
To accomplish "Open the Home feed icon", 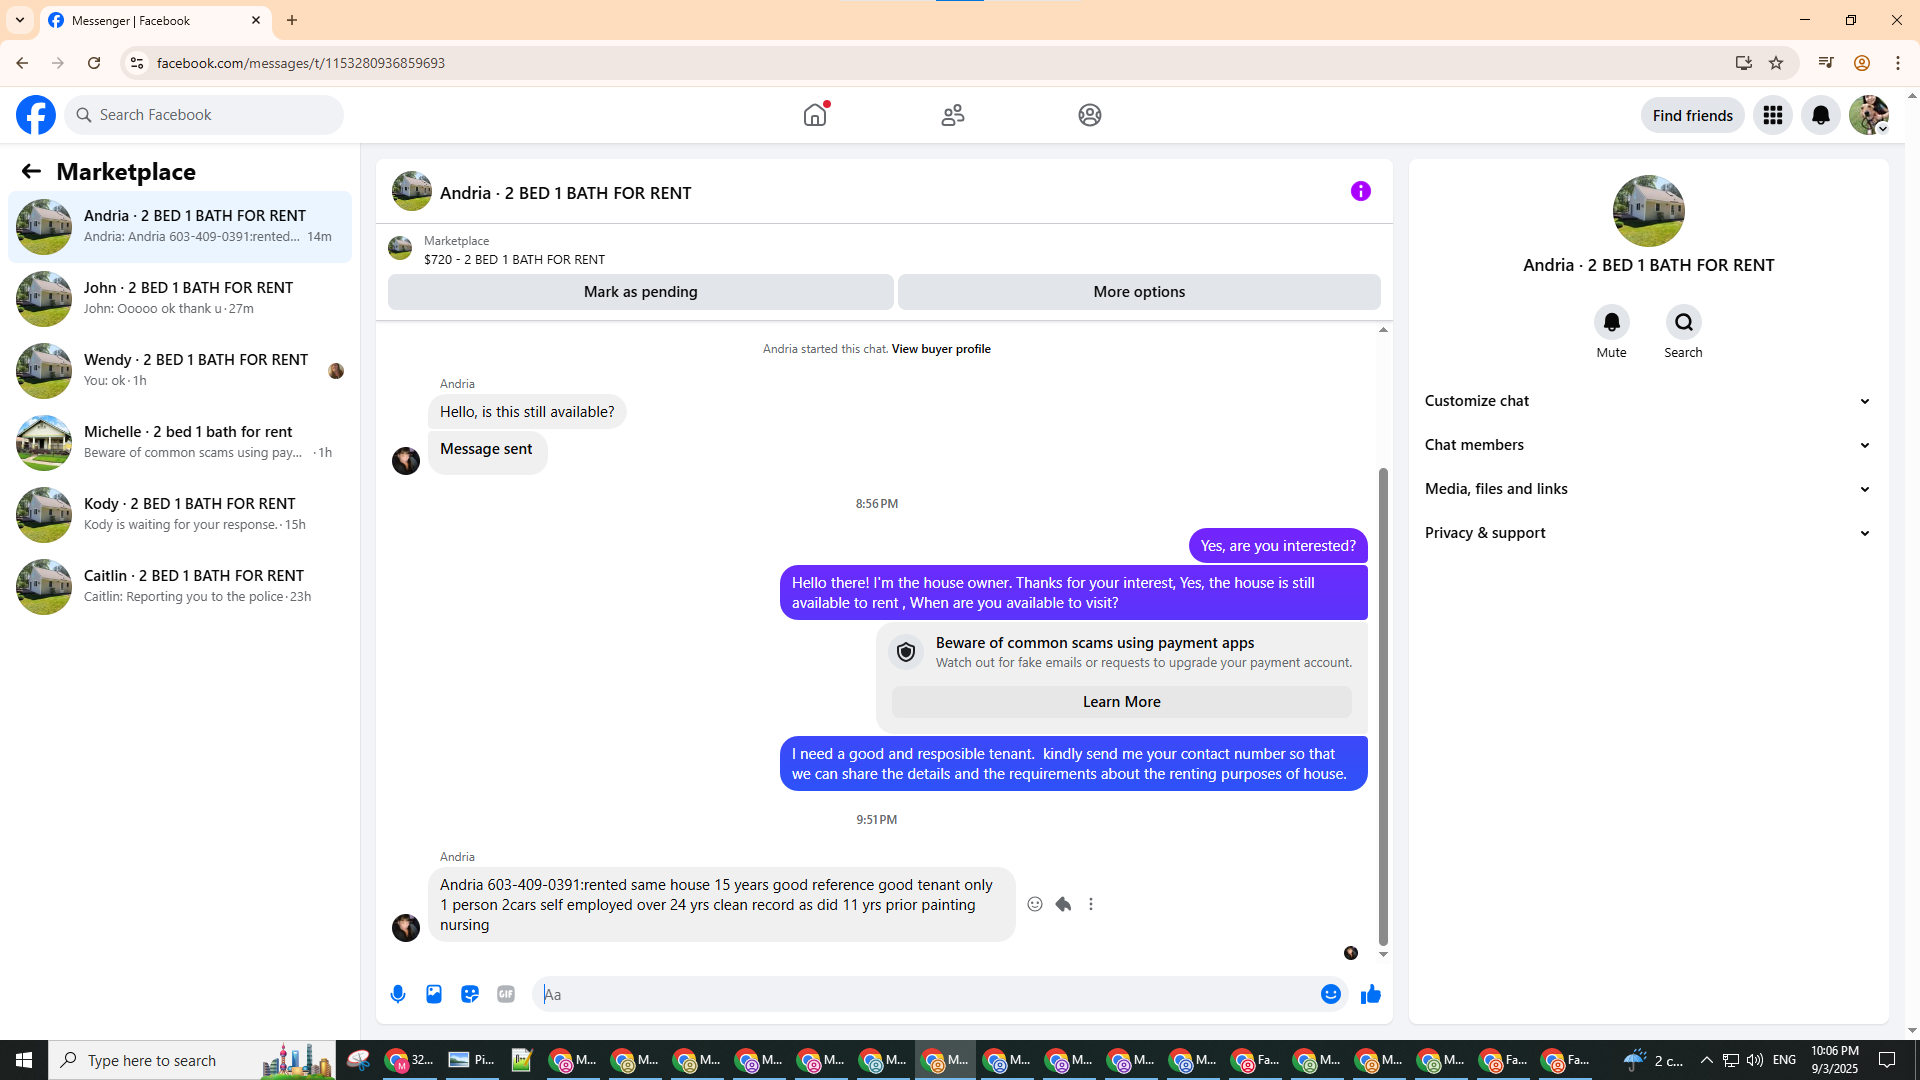I will pos(815,115).
